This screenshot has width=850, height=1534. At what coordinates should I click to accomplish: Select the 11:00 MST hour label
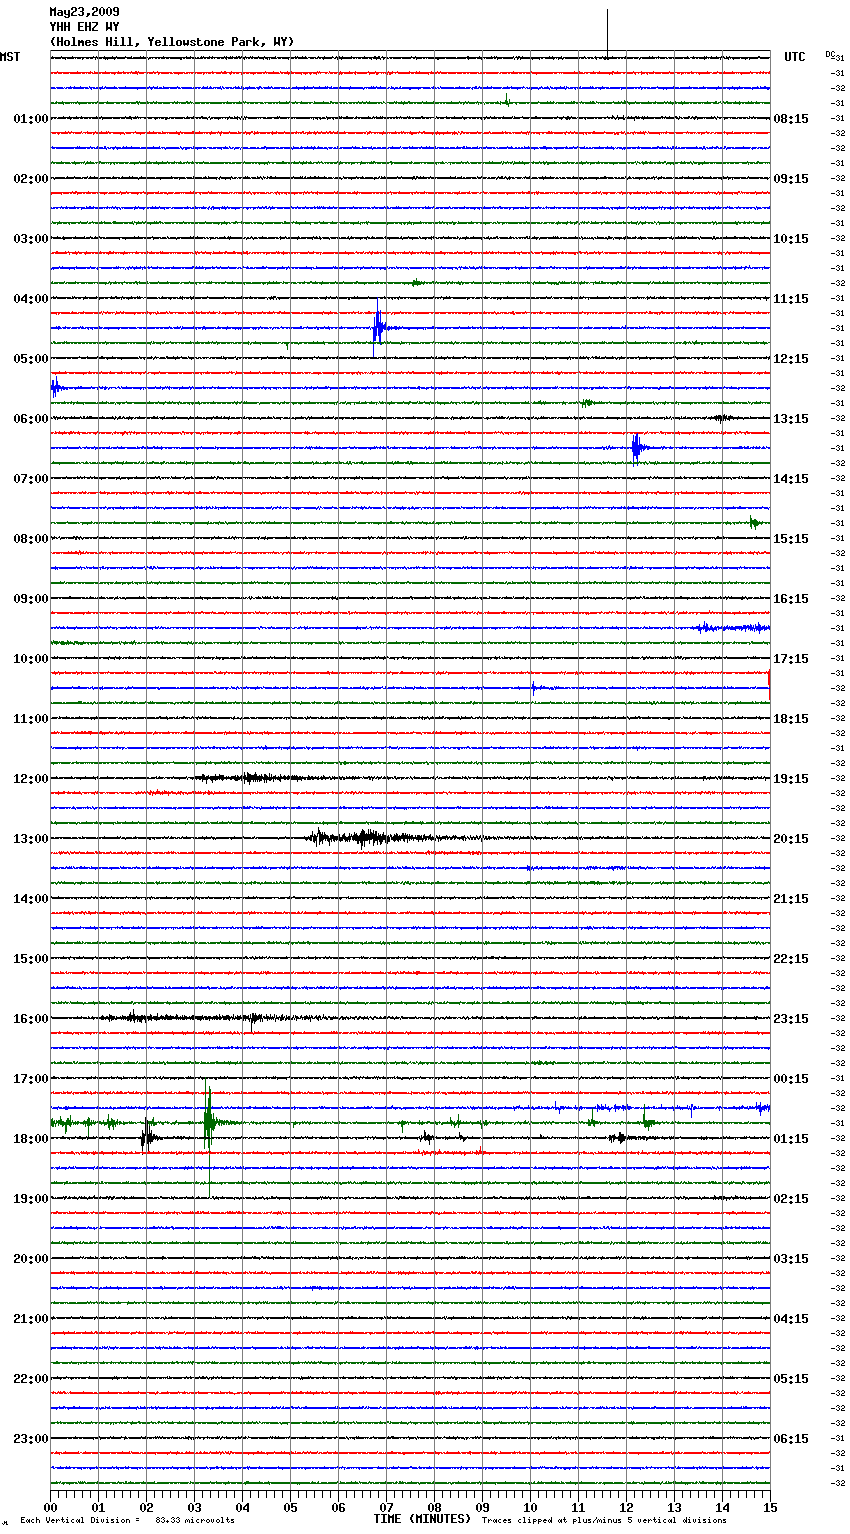[30, 719]
